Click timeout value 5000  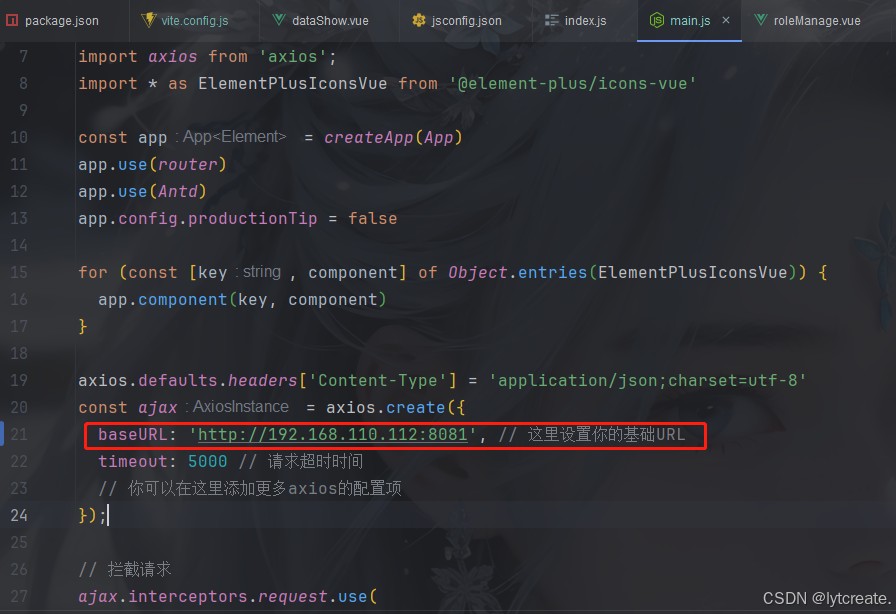click(207, 461)
